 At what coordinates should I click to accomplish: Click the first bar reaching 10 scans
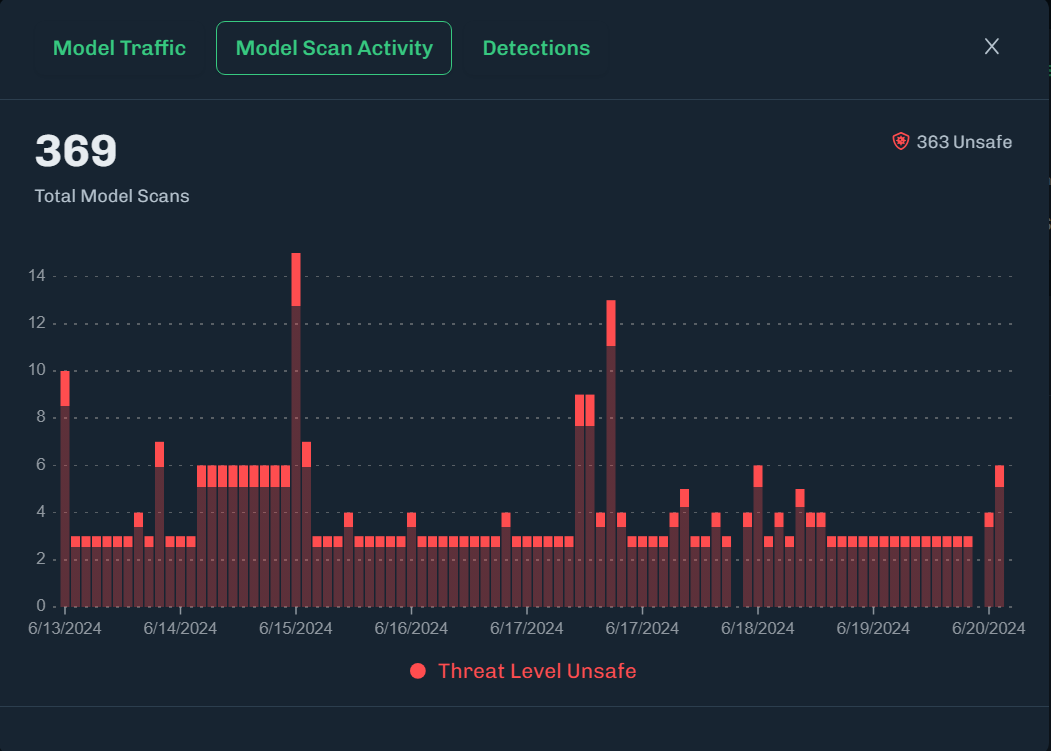[65, 488]
